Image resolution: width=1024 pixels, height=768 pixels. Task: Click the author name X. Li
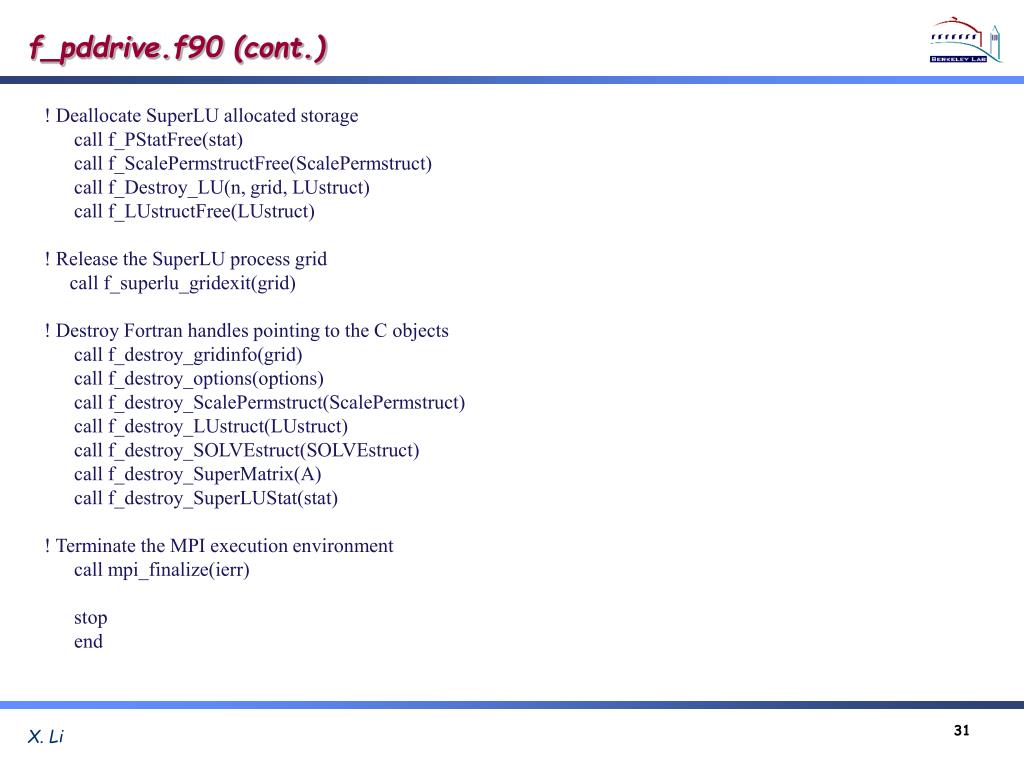pos(46,737)
